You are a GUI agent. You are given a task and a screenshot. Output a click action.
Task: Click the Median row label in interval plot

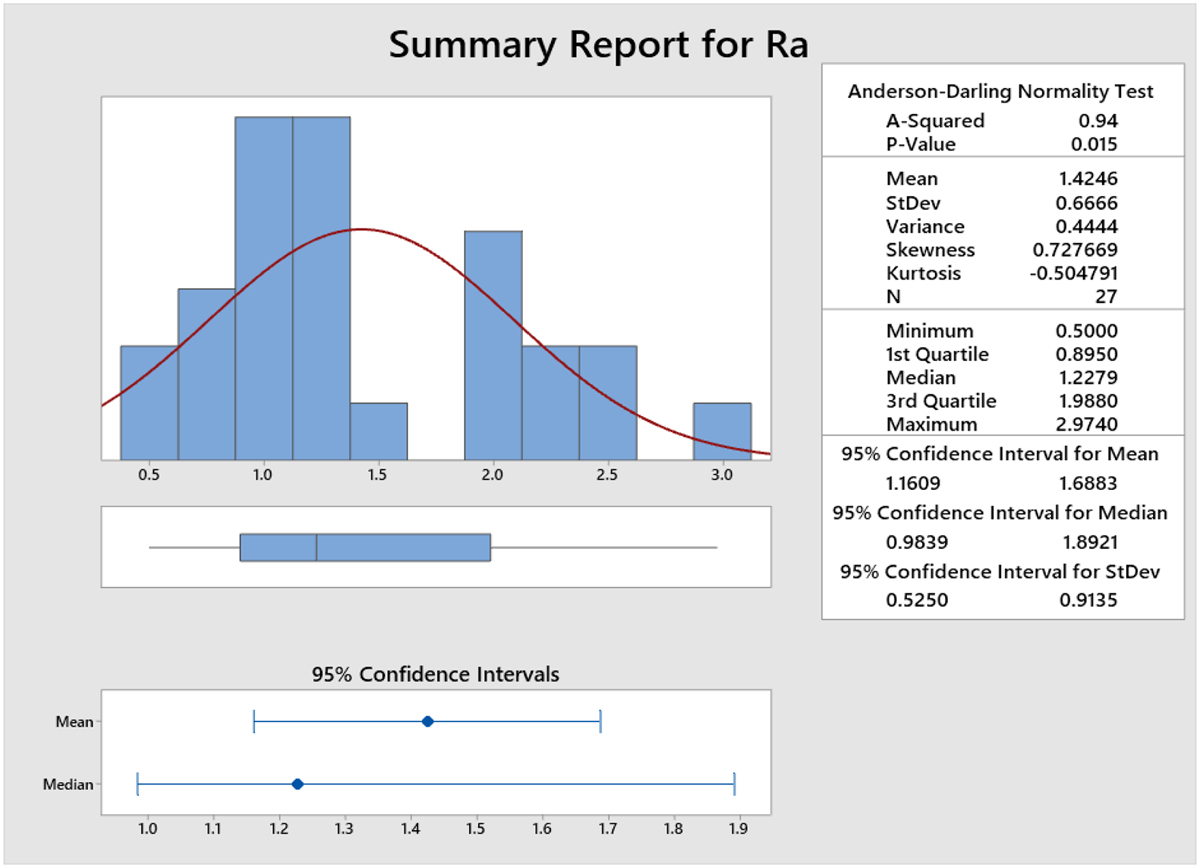coord(68,784)
